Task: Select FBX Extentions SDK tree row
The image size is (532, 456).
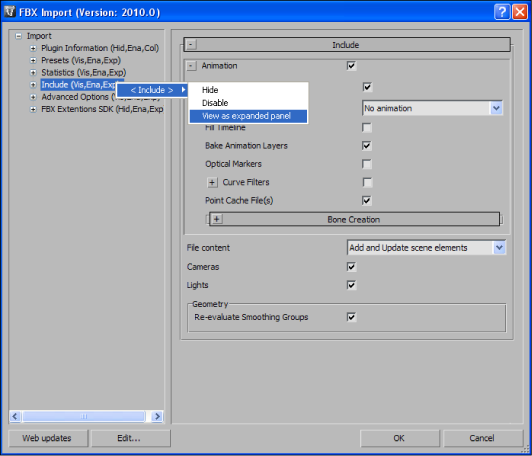Action: [102, 109]
